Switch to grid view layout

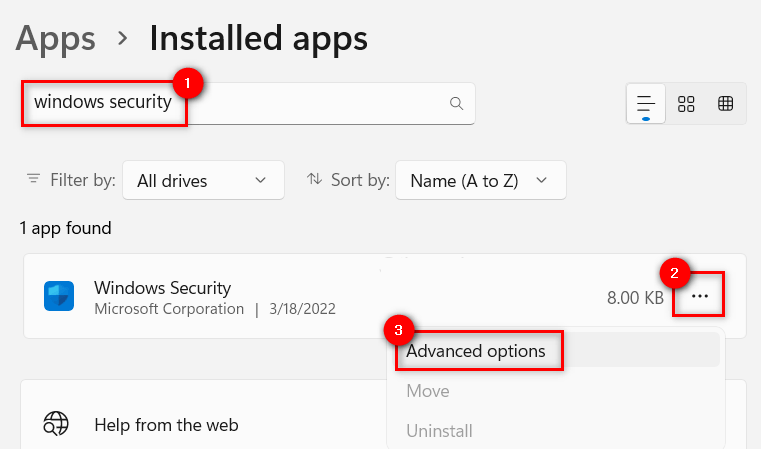click(686, 104)
